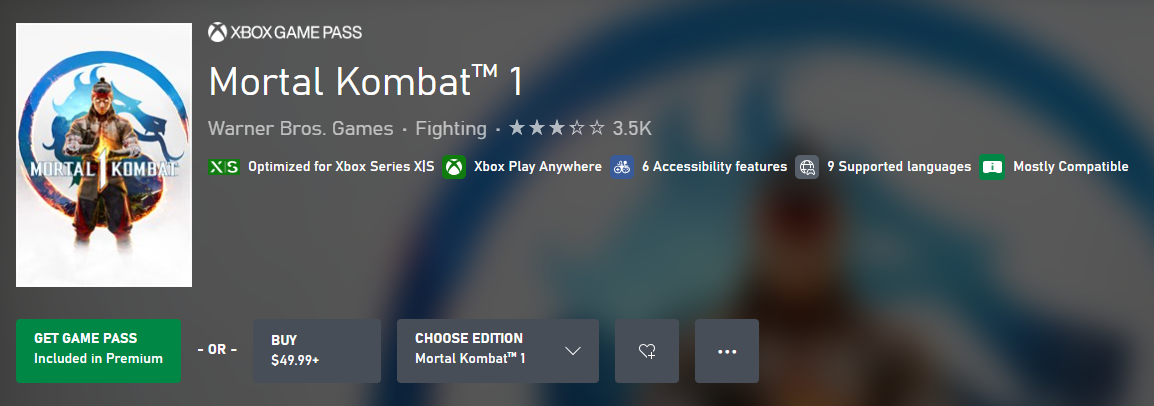
Task: Click the Xbox Game Pass logo icon
Action: (x=217, y=33)
